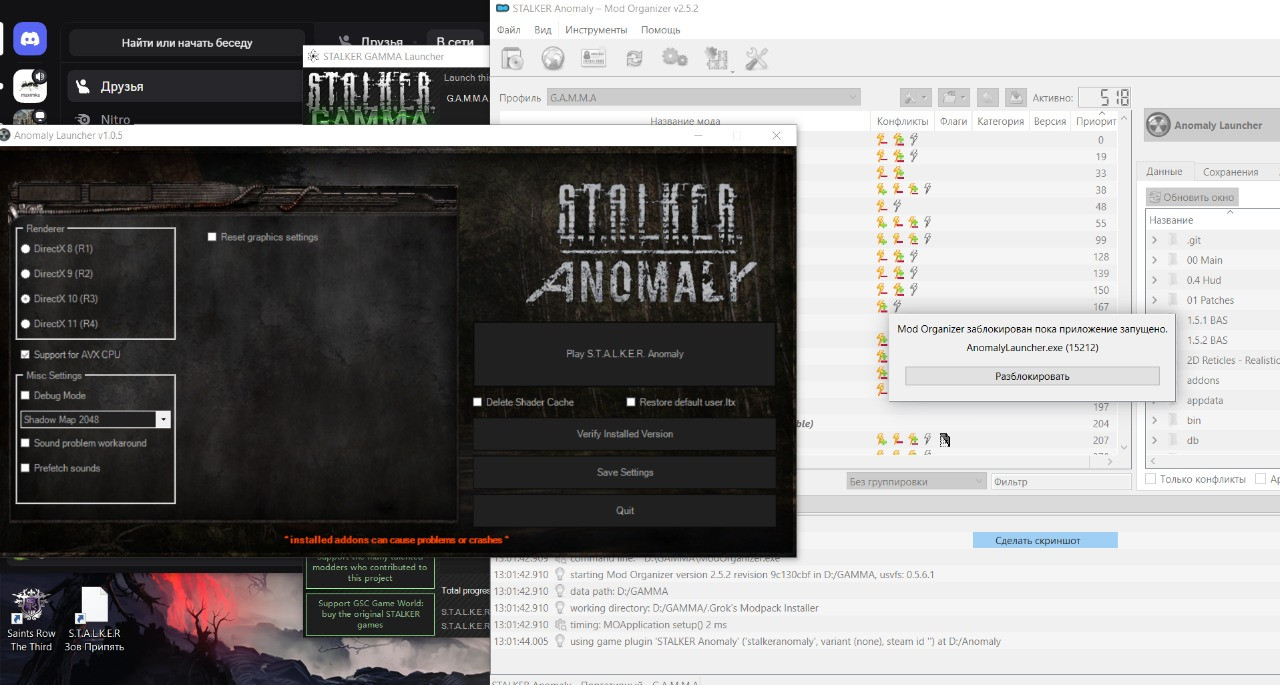Enable Sound problem workaround
Image resolution: width=1280 pixels, height=685 pixels.
point(25,443)
